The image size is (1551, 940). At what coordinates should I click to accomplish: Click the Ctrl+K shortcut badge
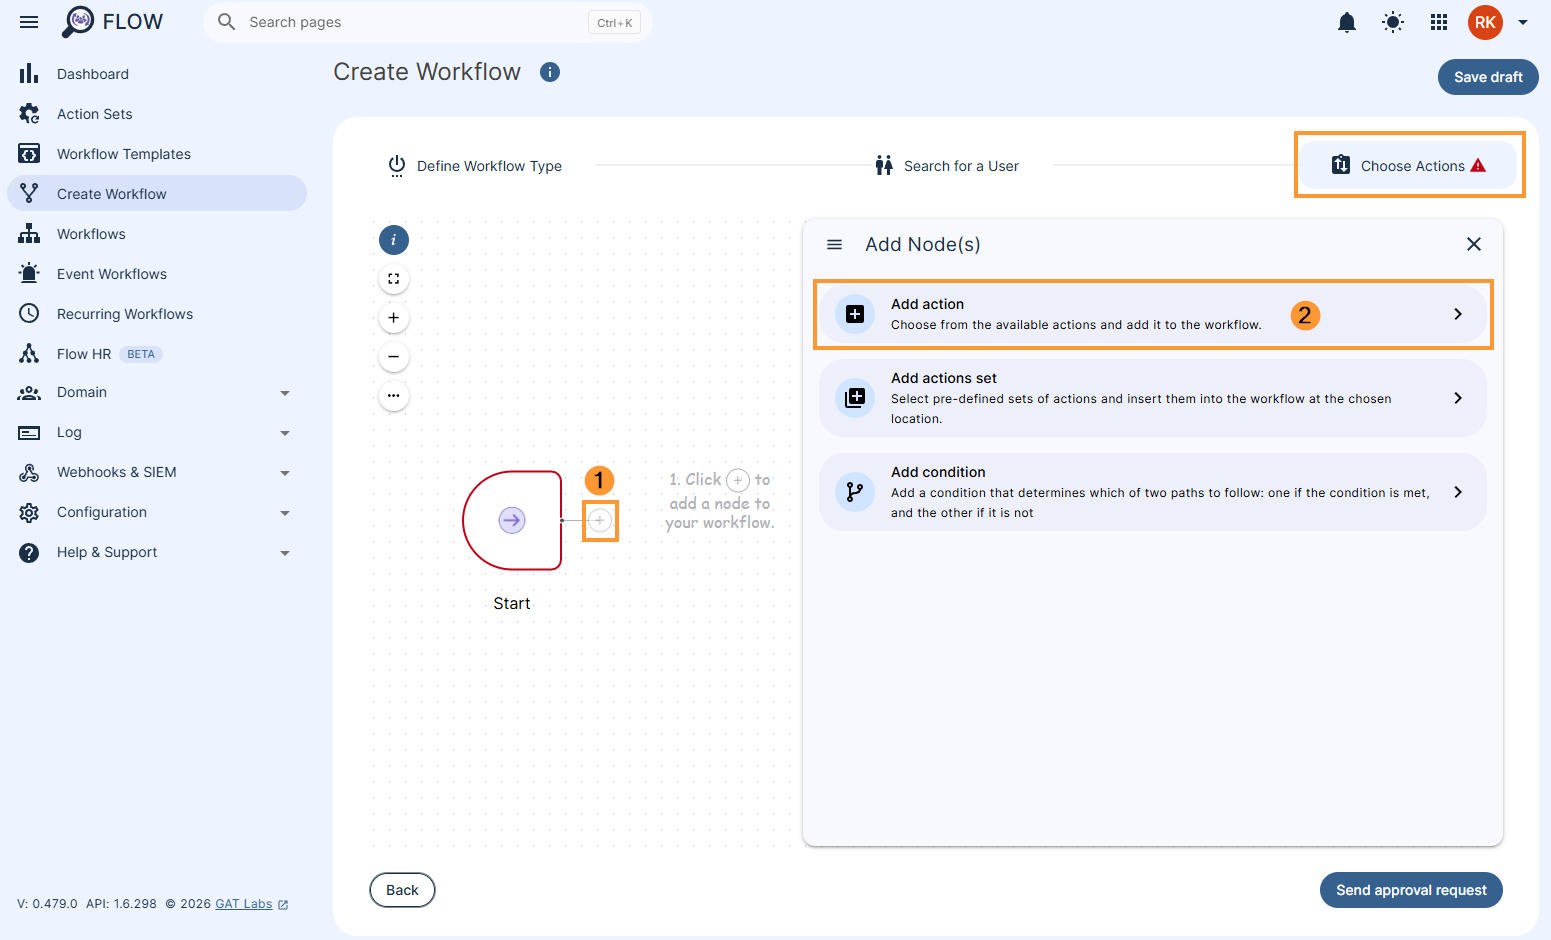[x=615, y=23]
